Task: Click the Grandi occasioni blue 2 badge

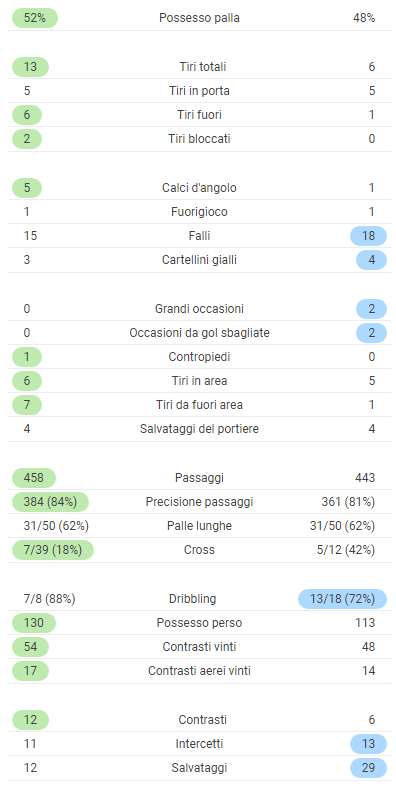Action: 371,309
